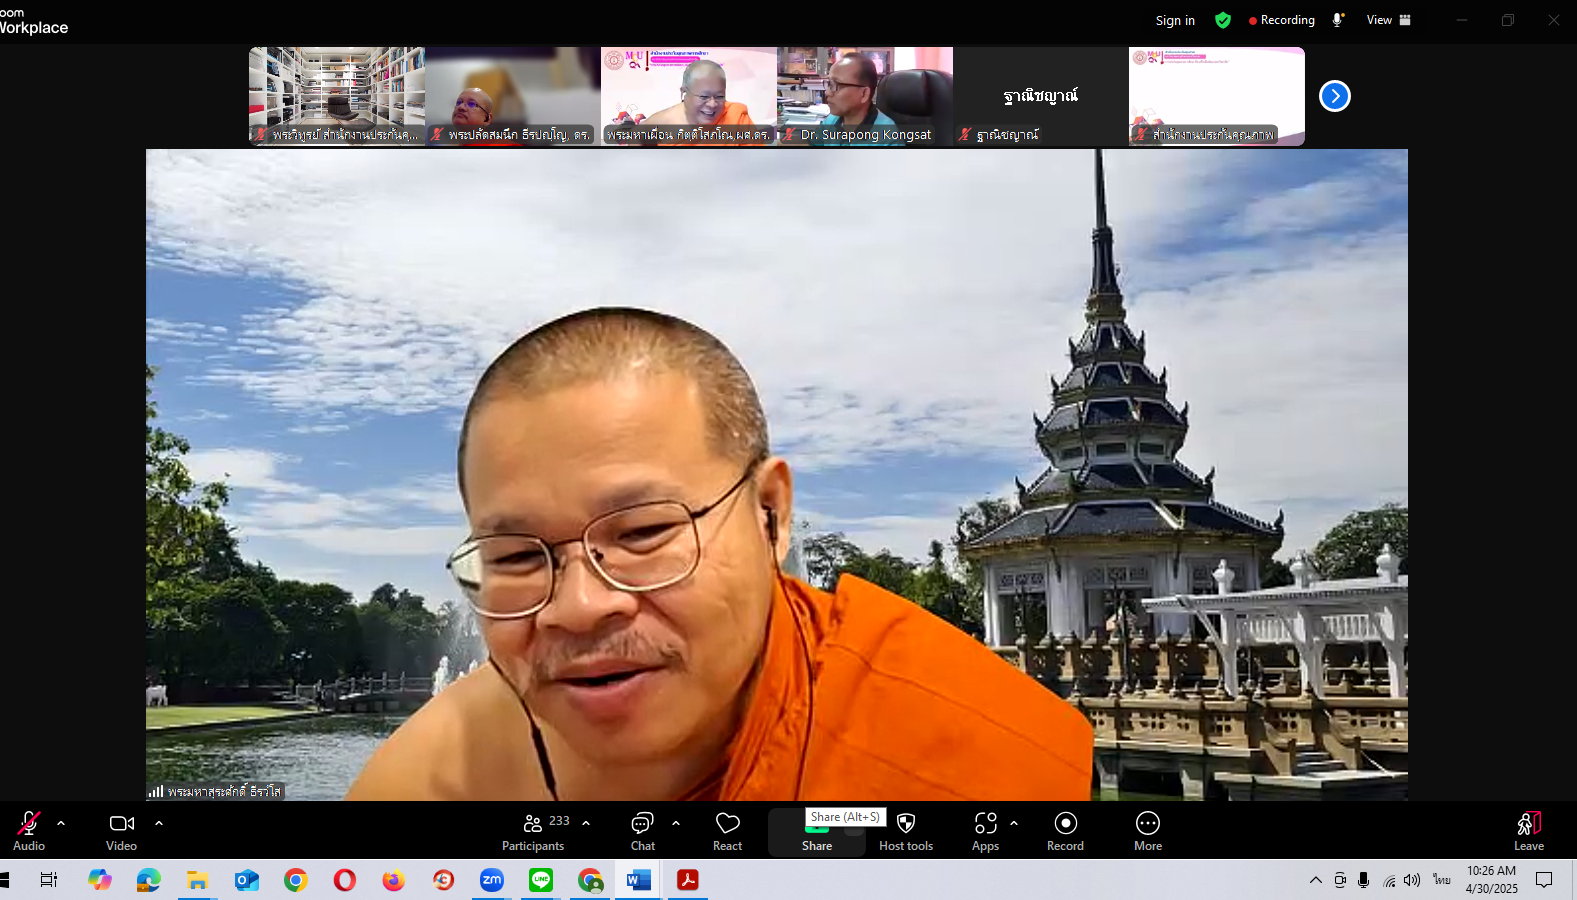Open LINE app from taskbar
Image resolution: width=1577 pixels, height=900 pixels.
click(541, 880)
